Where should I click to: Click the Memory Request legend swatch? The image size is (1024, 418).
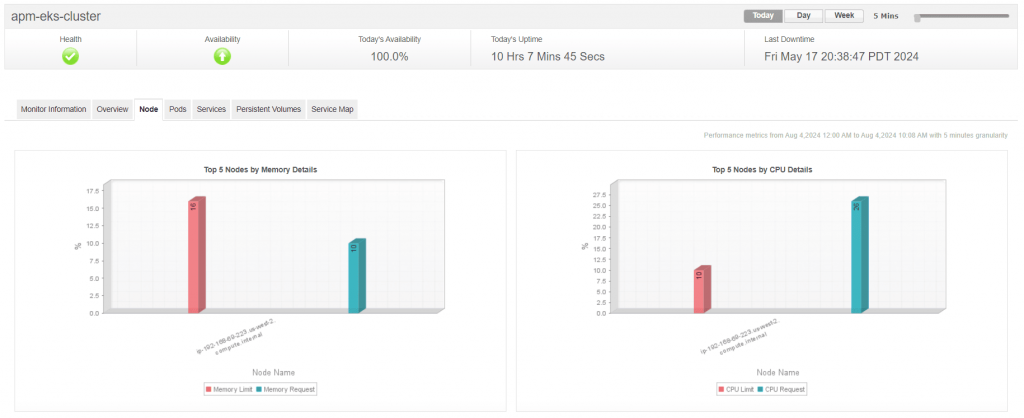tap(257, 389)
